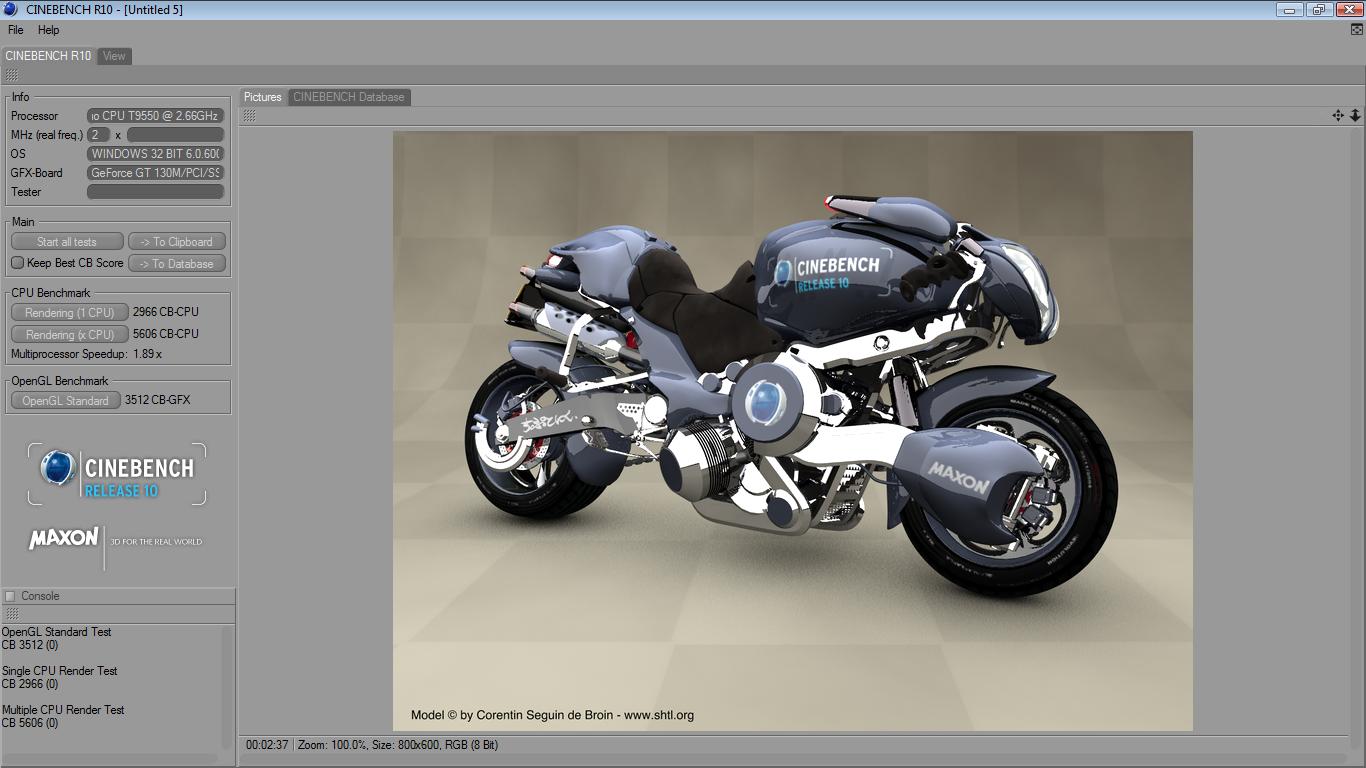Click the Single CPU Render Test console line
Image resolution: width=1366 pixels, height=768 pixels.
(x=60, y=671)
